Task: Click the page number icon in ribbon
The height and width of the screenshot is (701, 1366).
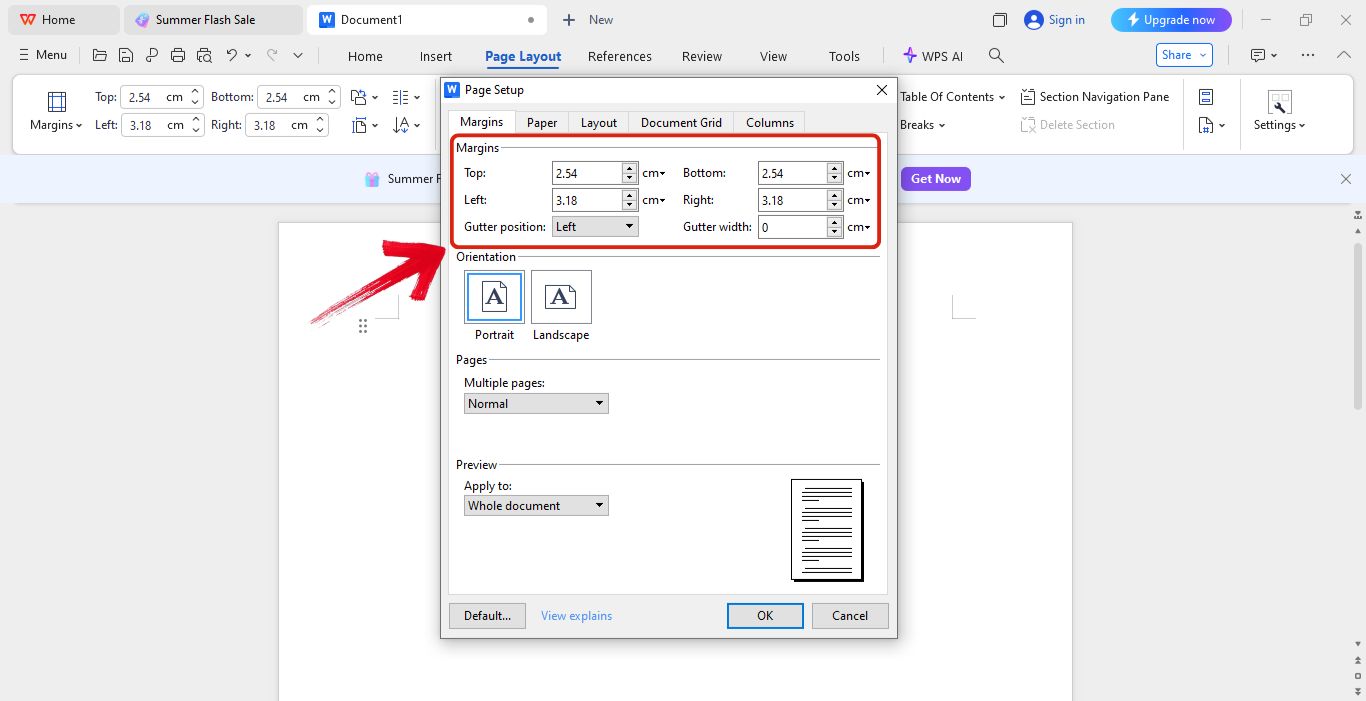Action: (1206, 125)
